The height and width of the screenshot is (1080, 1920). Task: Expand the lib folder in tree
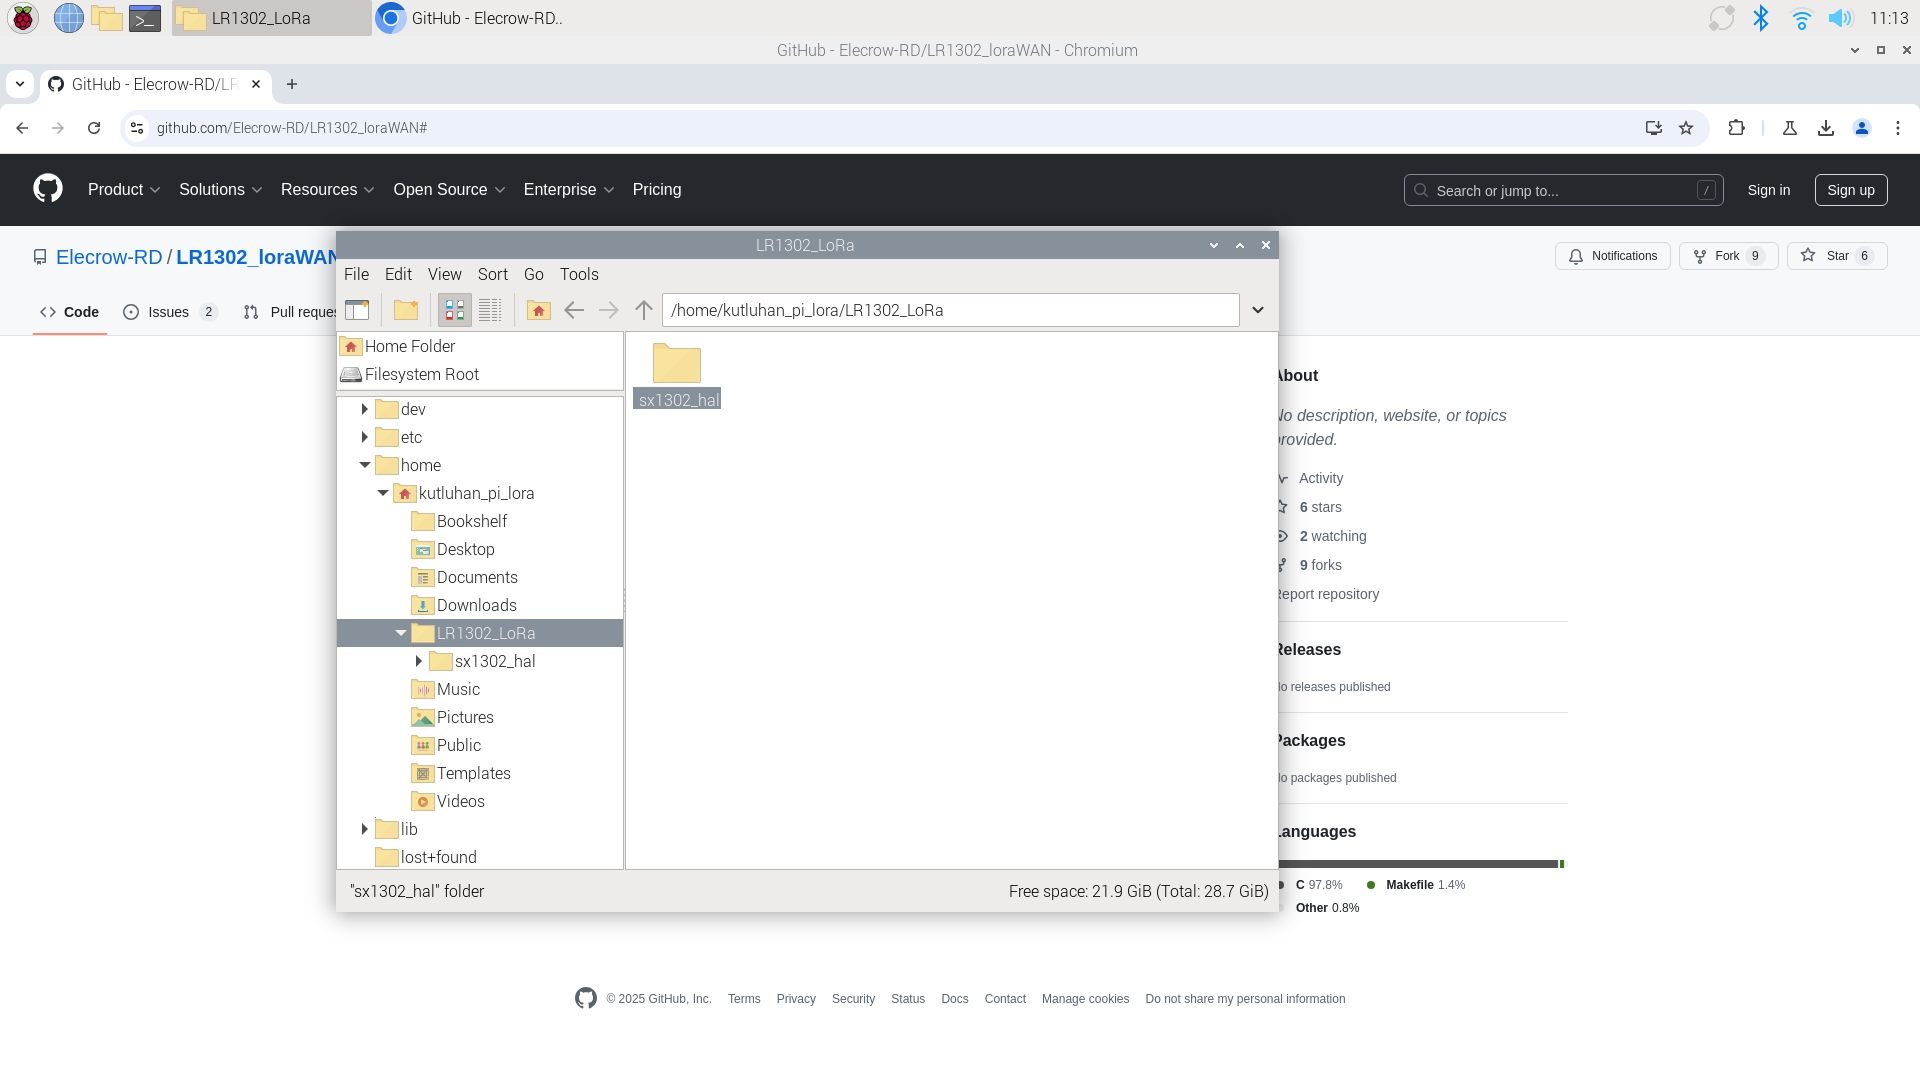pyautogui.click(x=365, y=829)
